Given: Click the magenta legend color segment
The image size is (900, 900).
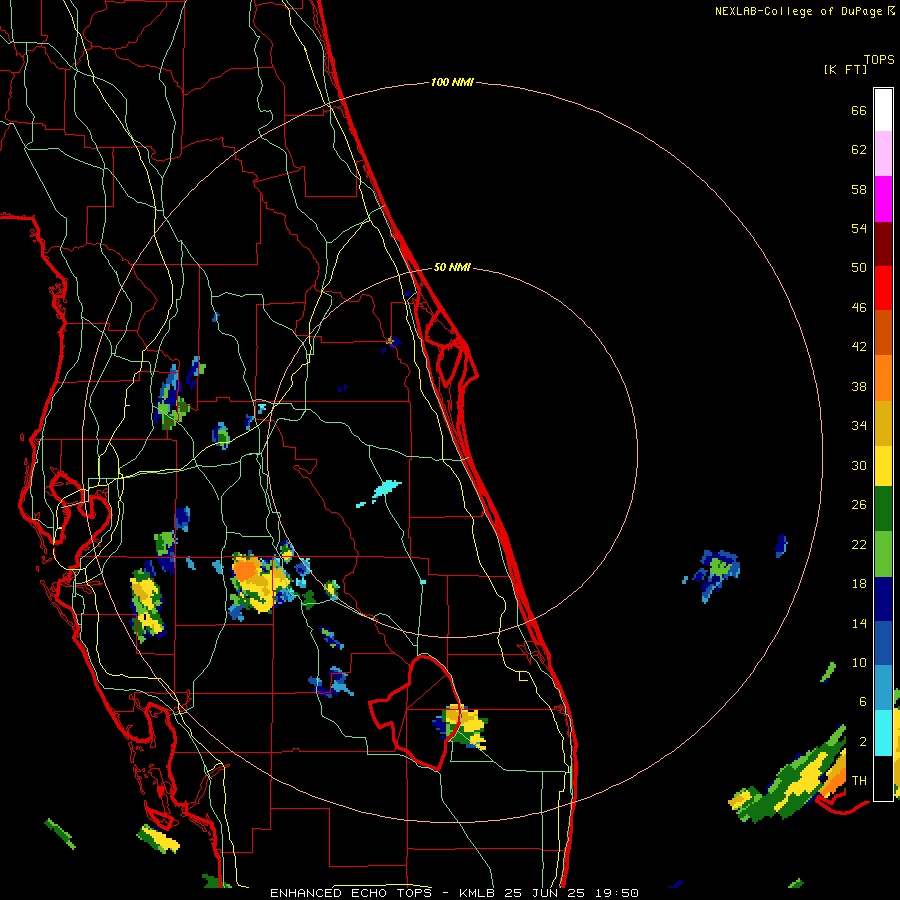Looking at the screenshot, I should coord(883,199).
